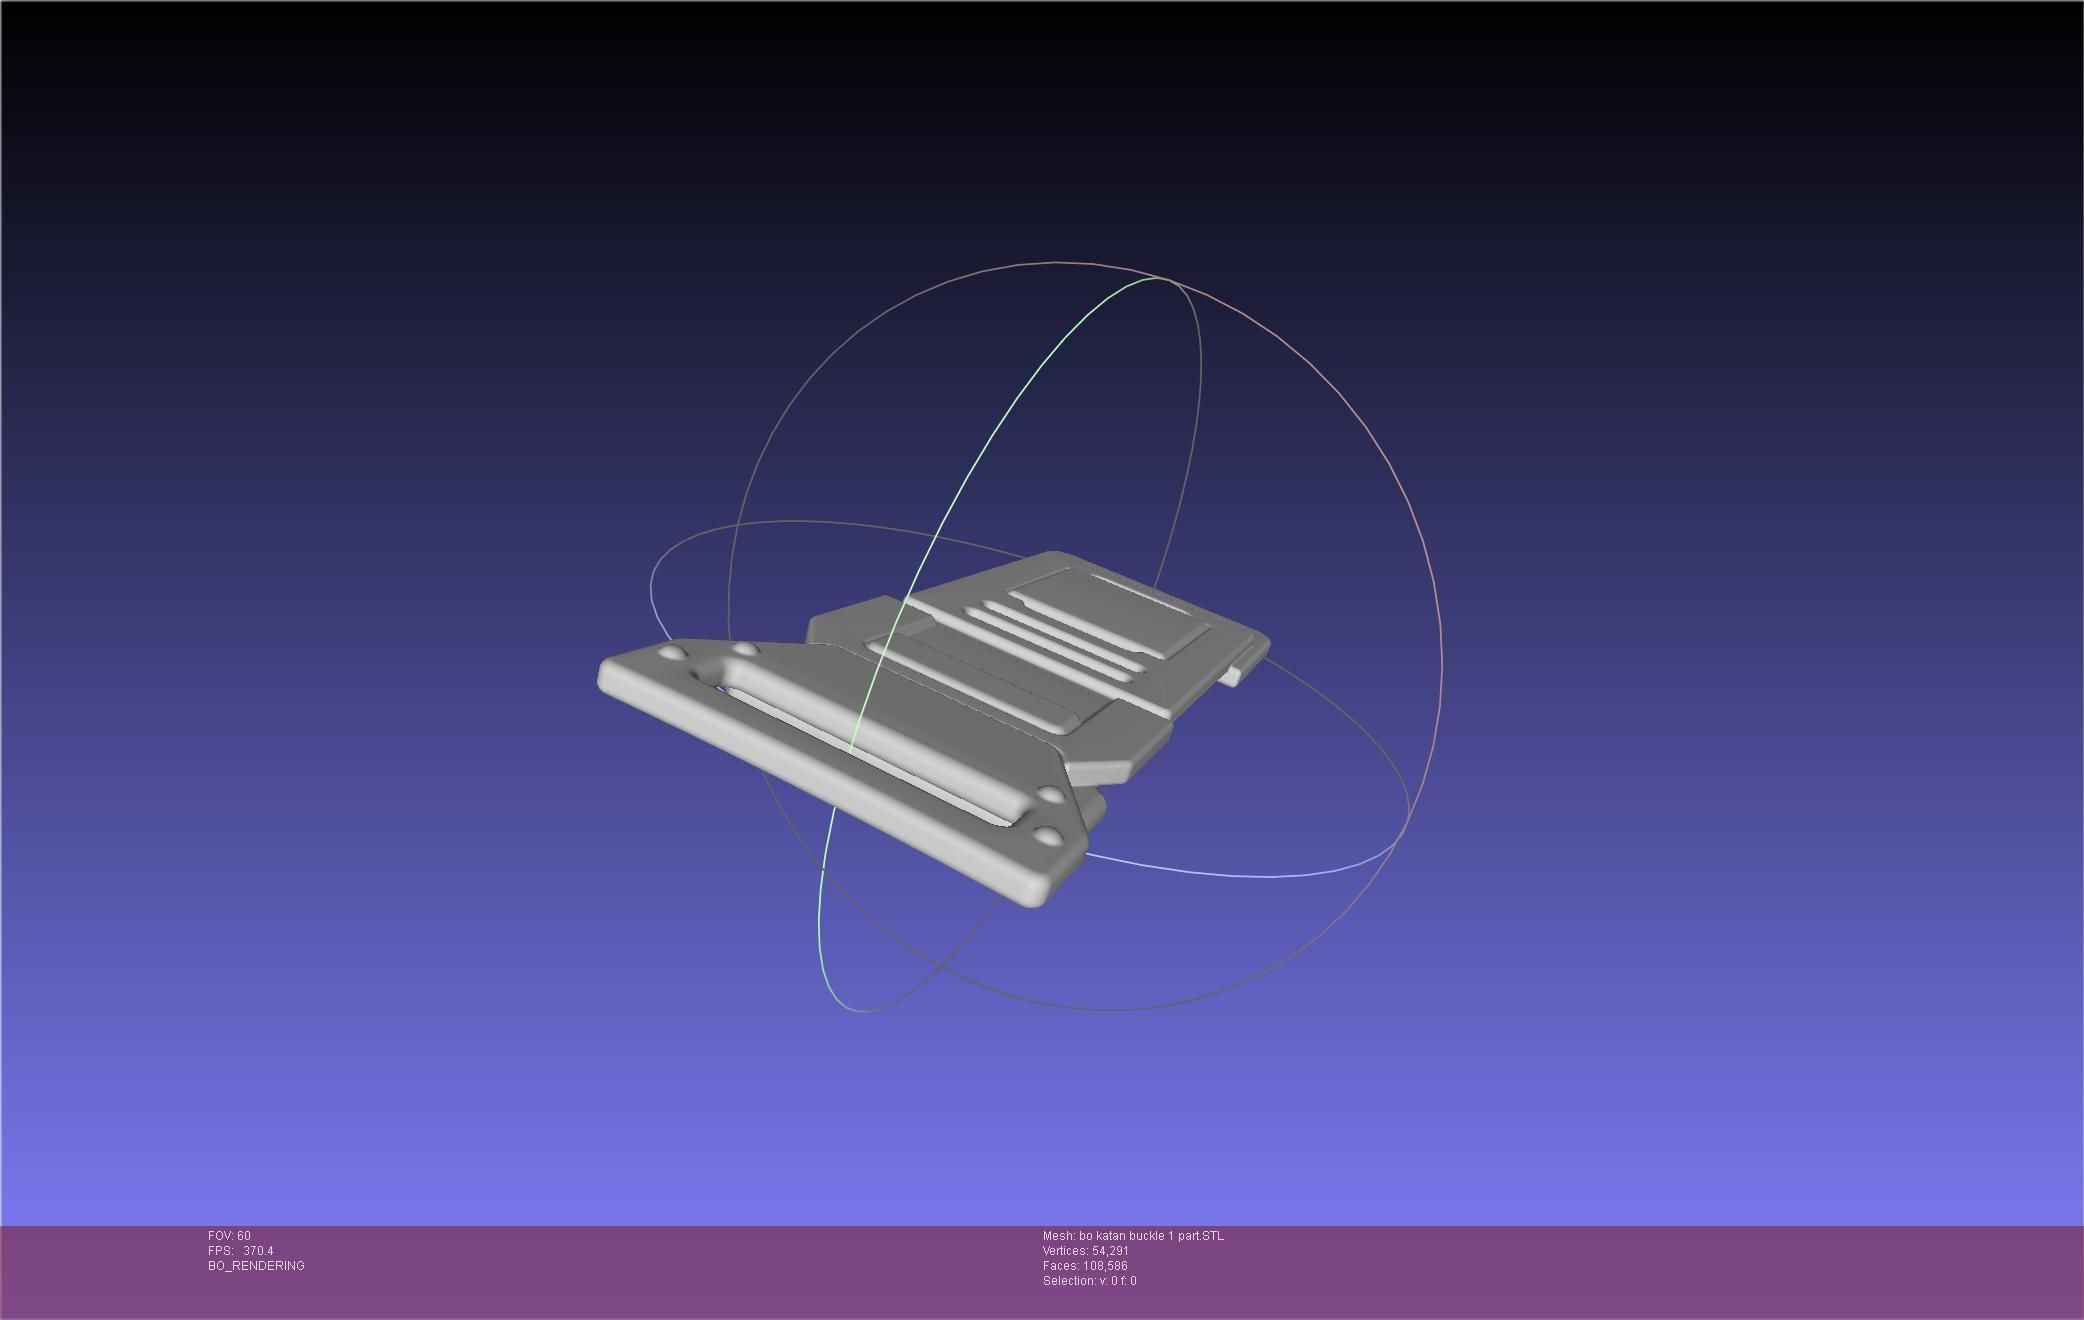Click the rectangular recess on the rear buckle plate

tap(1110, 610)
